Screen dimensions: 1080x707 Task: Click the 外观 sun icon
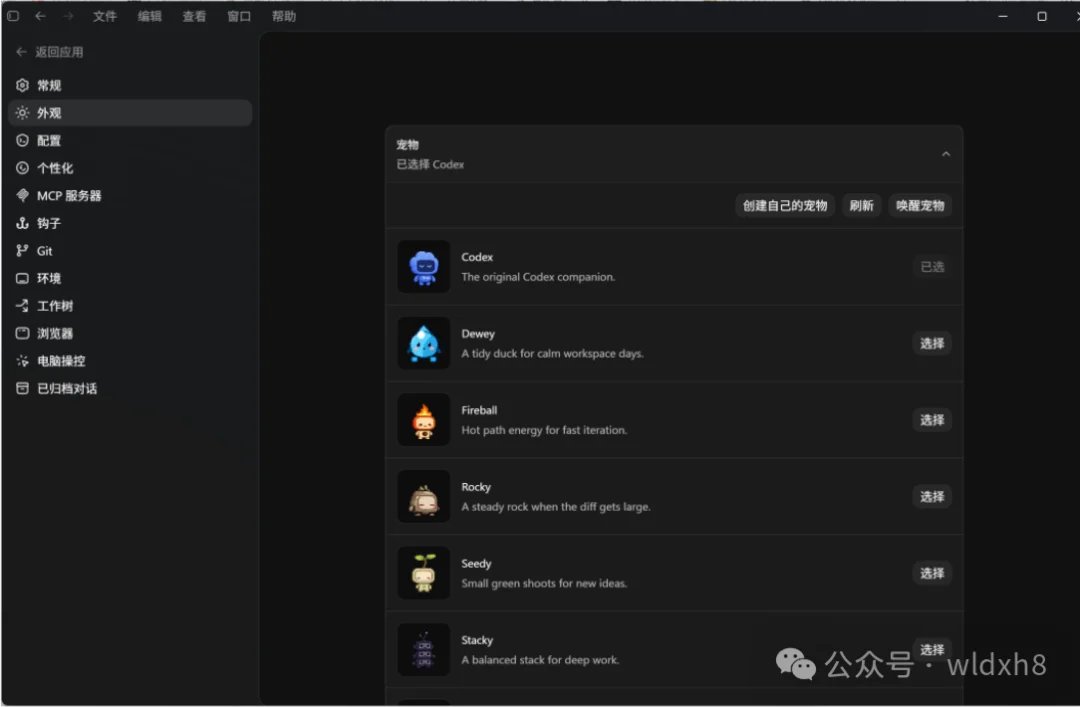pyautogui.click(x=22, y=113)
